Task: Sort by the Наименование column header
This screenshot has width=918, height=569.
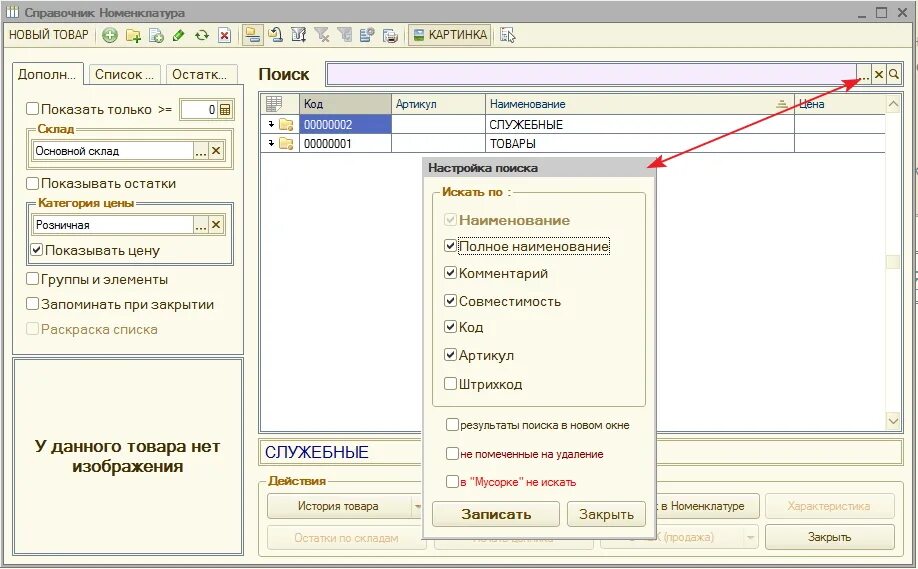Action: 639,104
